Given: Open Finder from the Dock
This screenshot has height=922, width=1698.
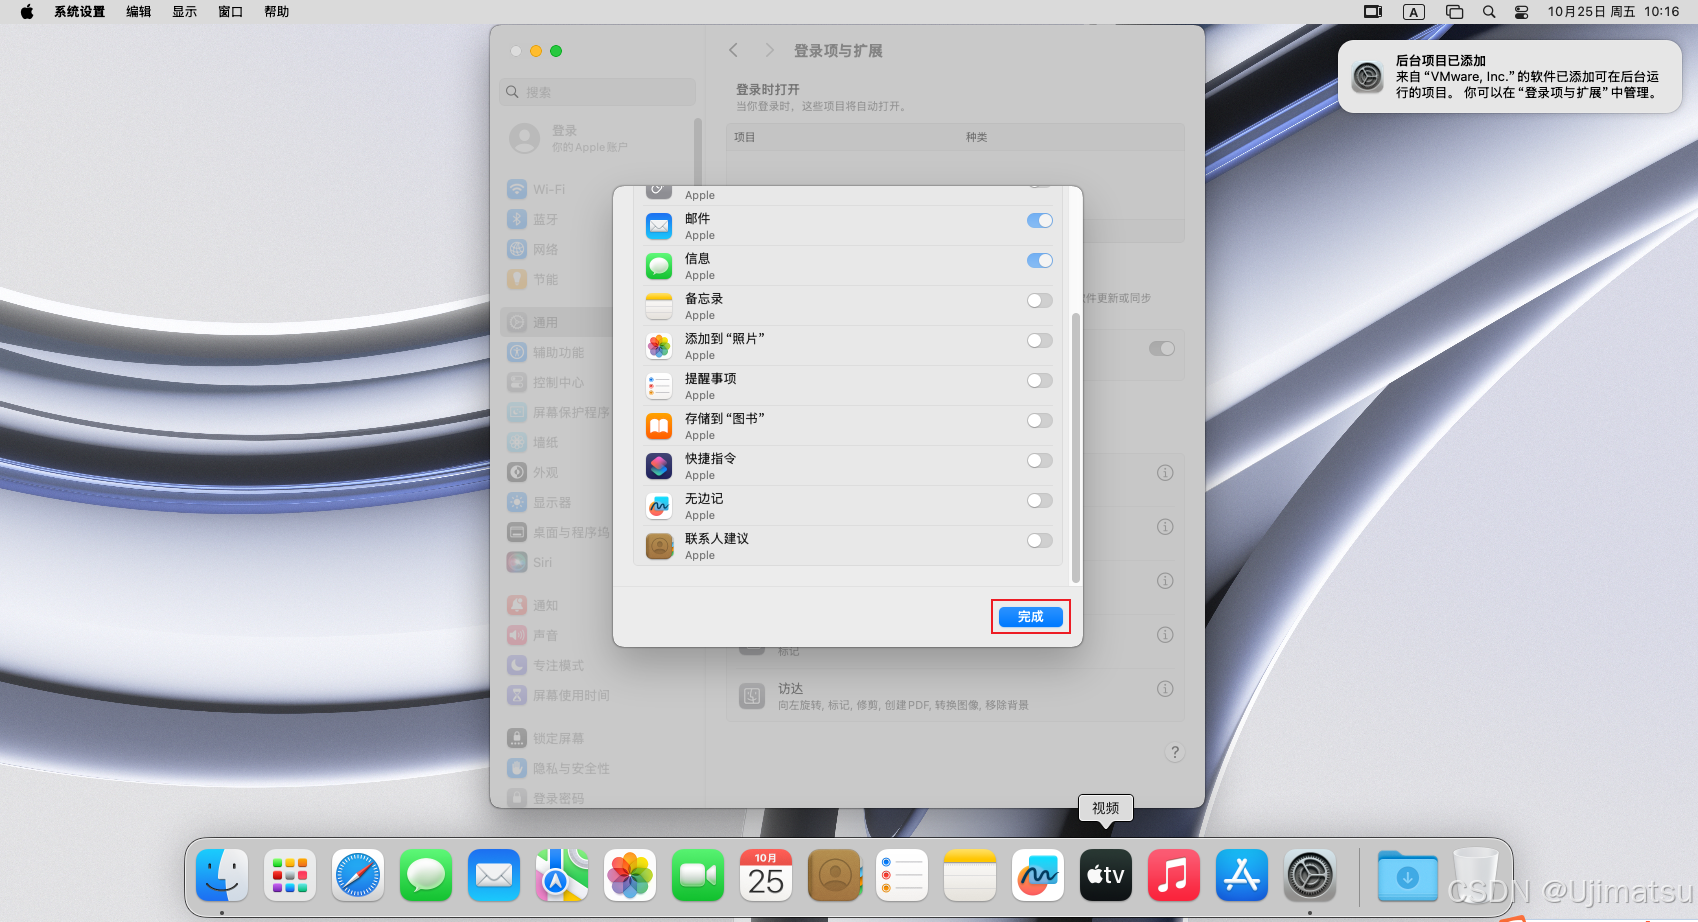Looking at the screenshot, I should 222,875.
